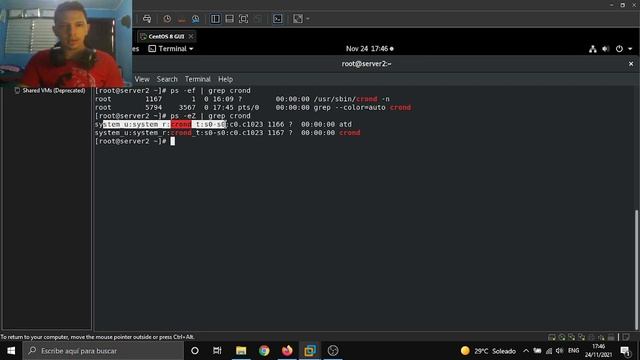Screen dimensions: 640x360
Task: Open OBS Studio from taskbar
Action: [333, 351]
